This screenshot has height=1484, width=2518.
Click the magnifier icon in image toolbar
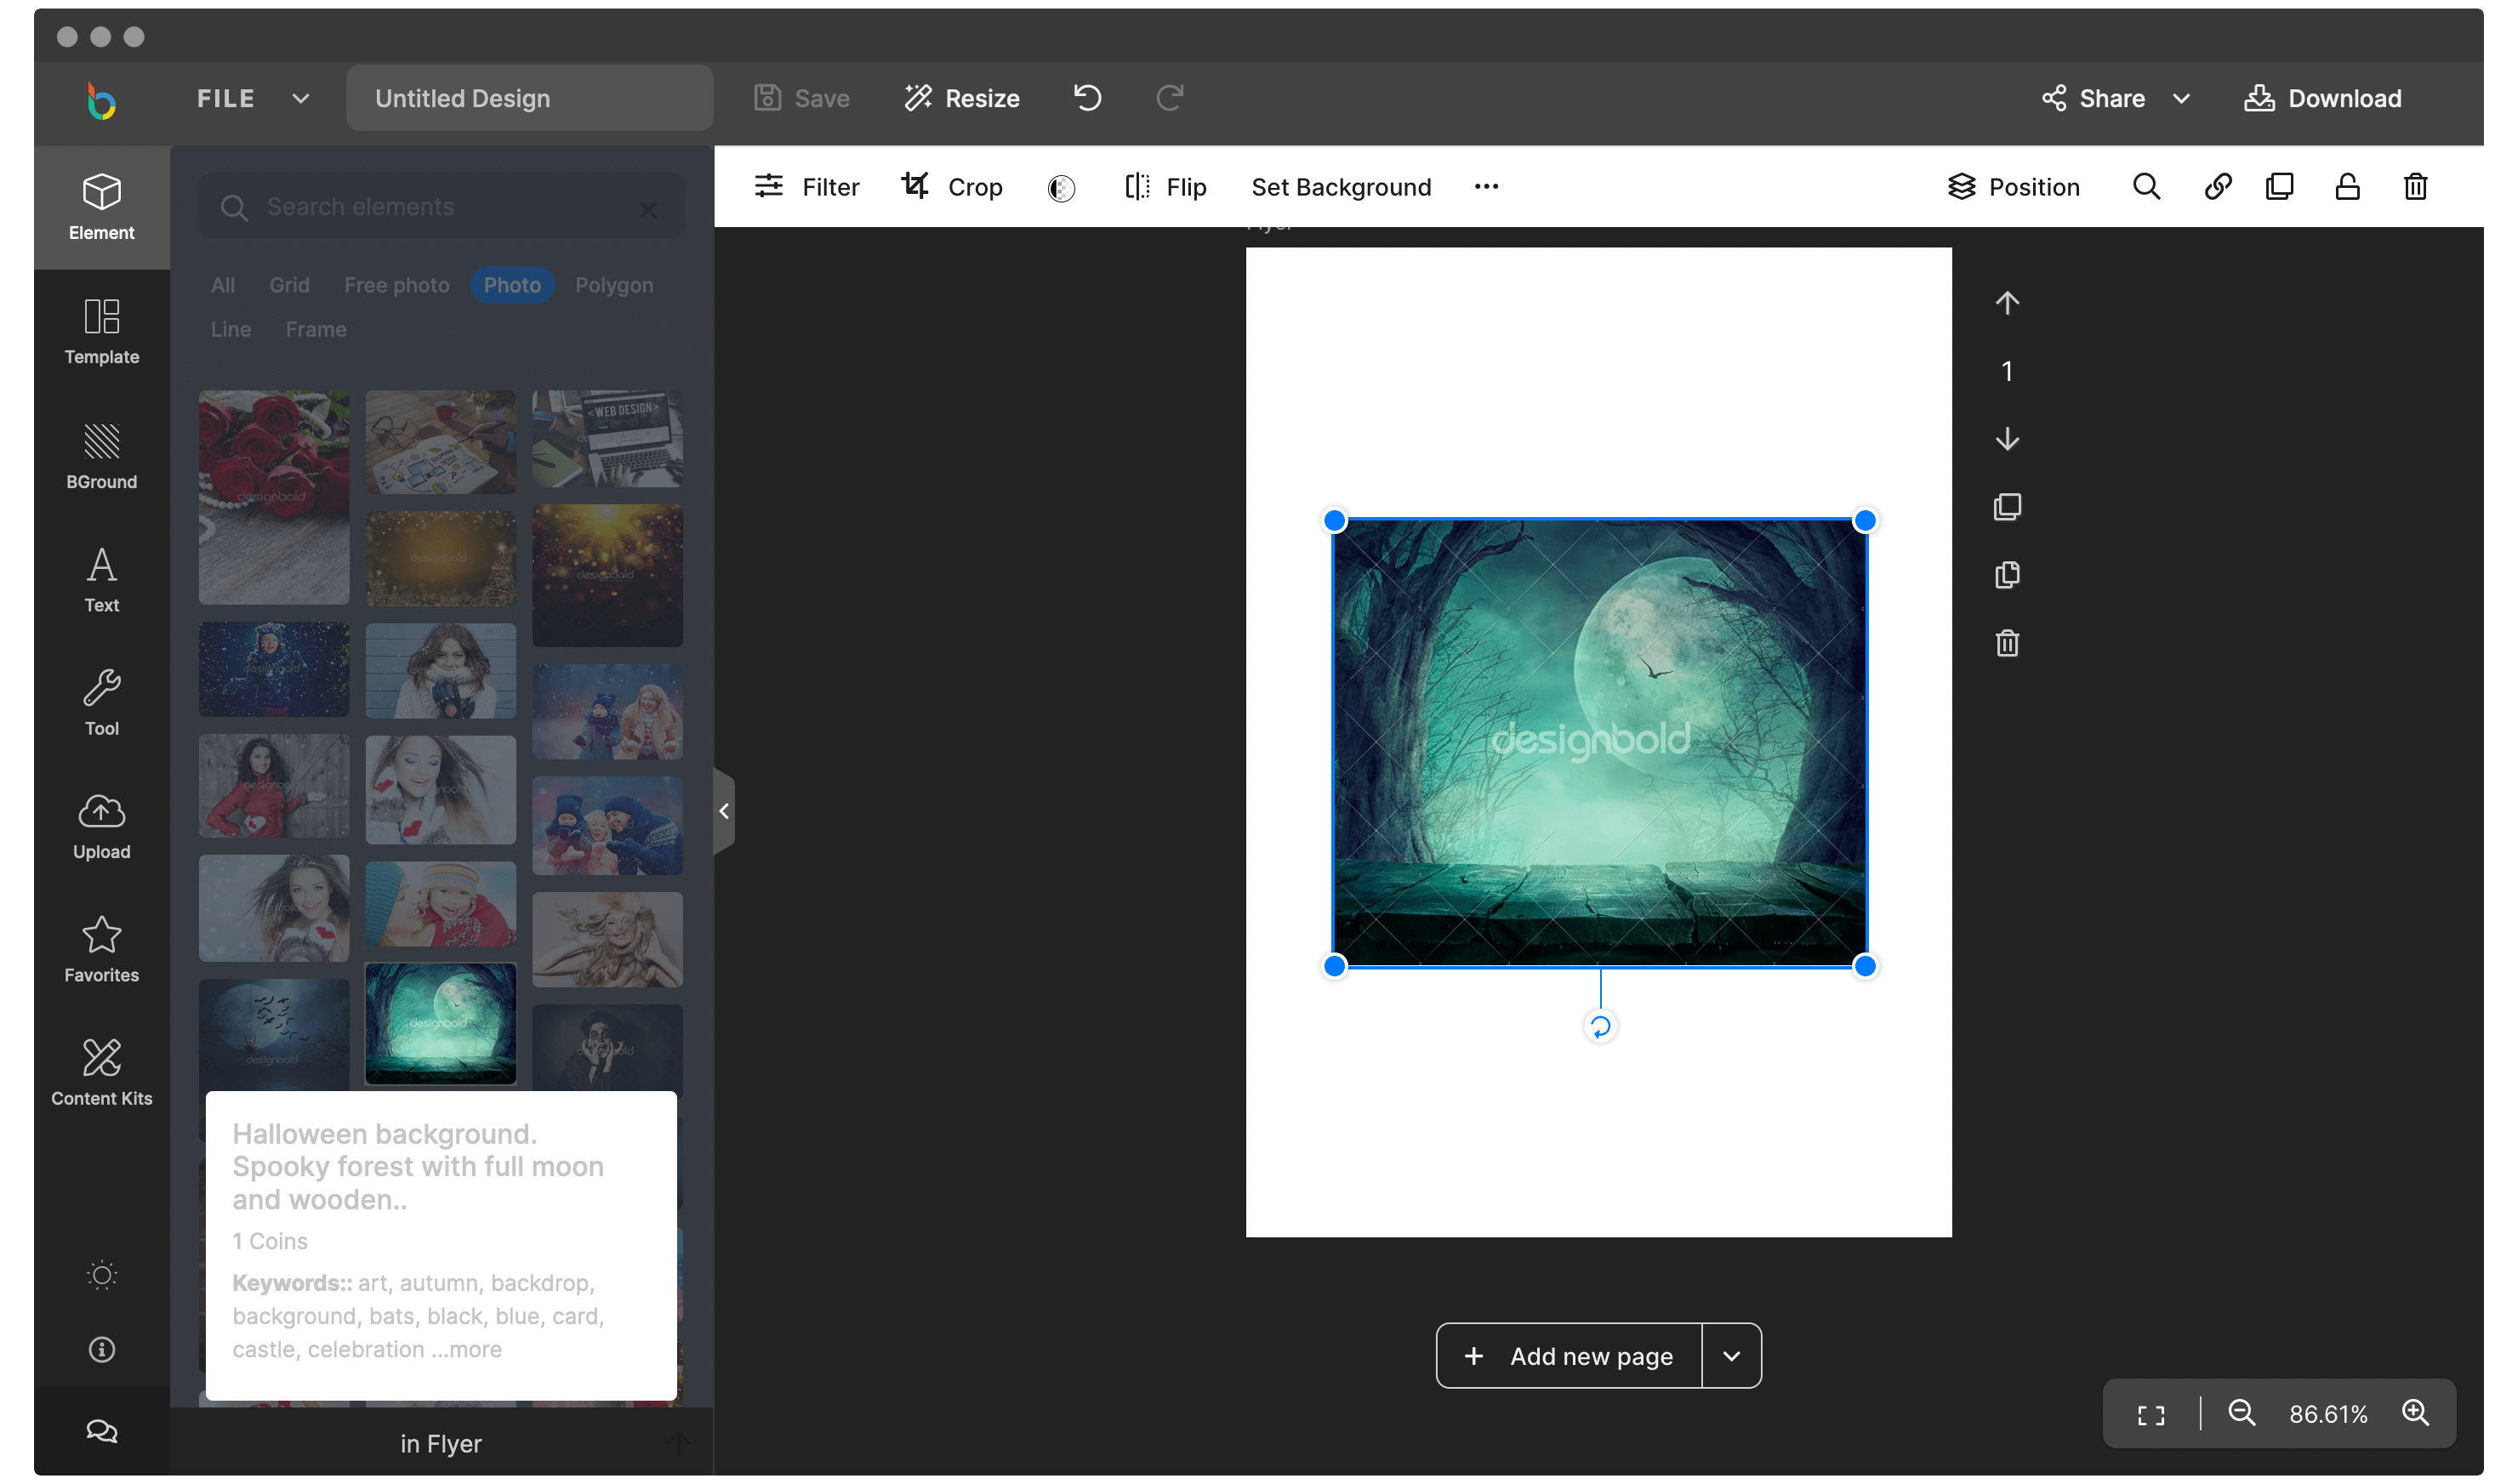click(x=2146, y=187)
